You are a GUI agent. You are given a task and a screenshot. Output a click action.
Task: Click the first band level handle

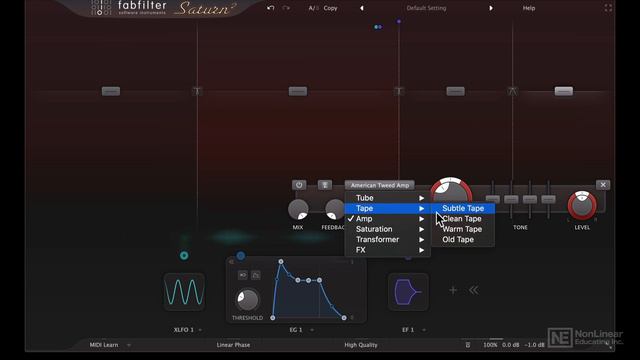coord(111,91)
